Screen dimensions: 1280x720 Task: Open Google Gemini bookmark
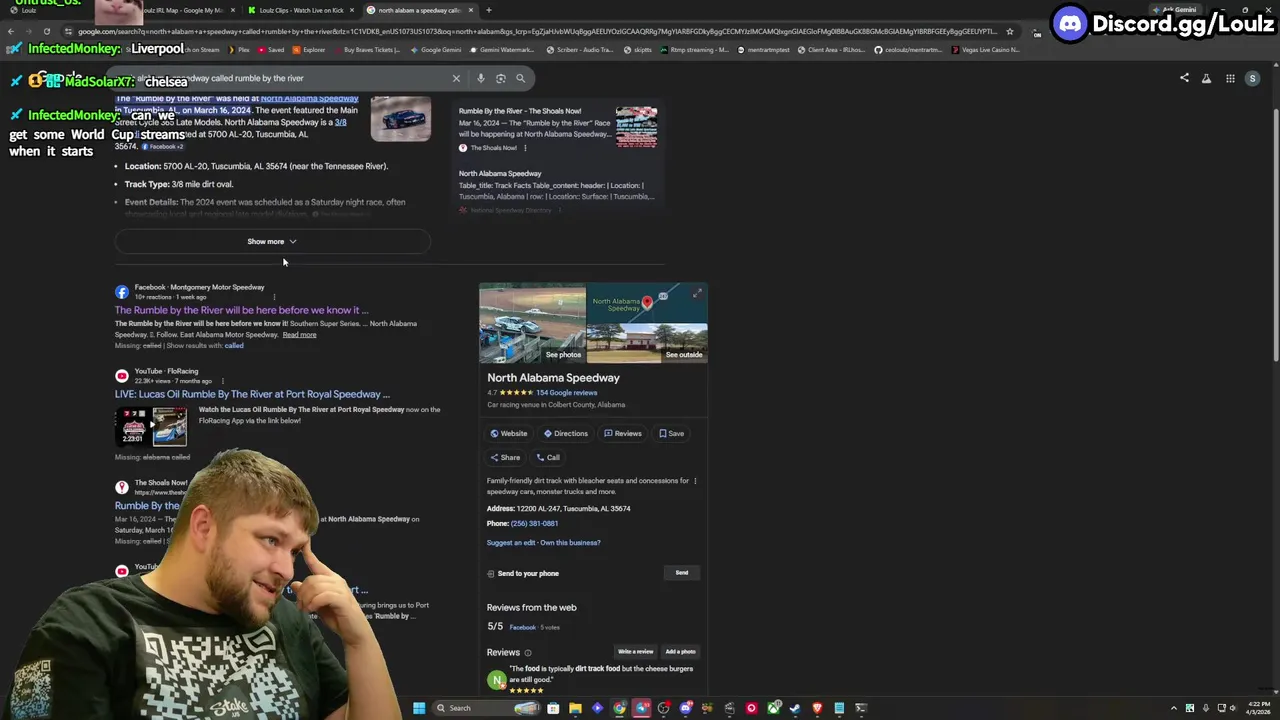436,49
